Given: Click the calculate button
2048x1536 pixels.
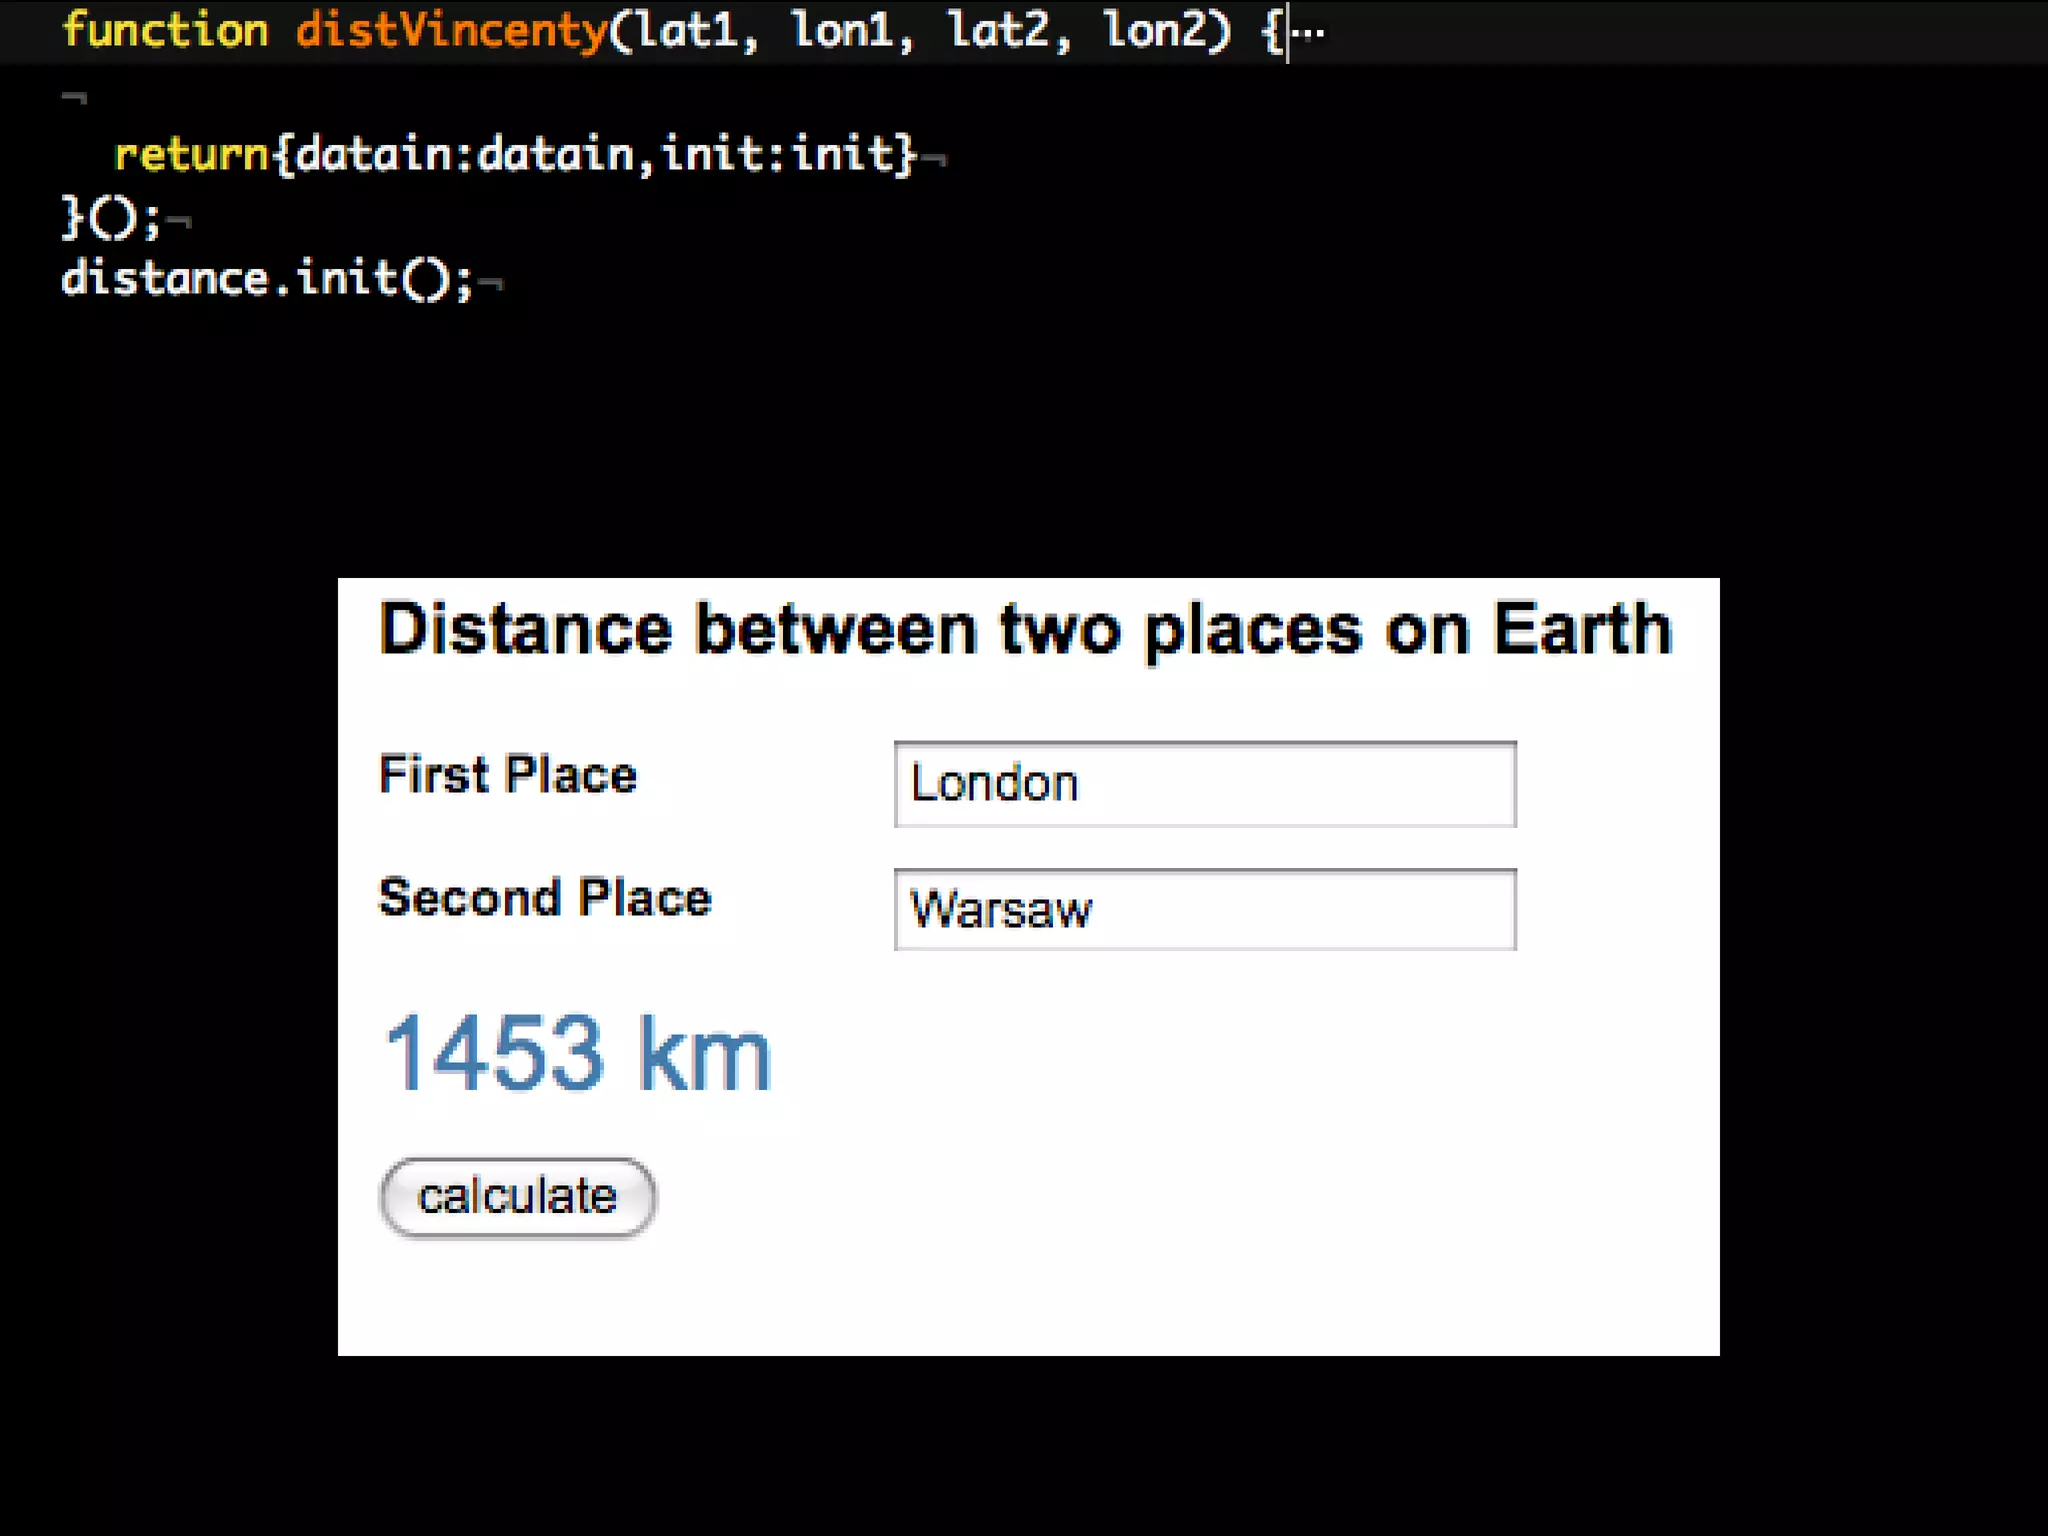Looking at the screenshot, I should tap(517, 1197).
